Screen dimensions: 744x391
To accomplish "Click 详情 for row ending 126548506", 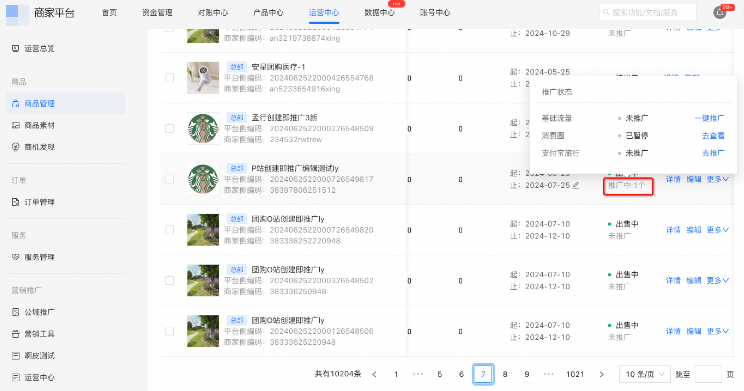I will click(x=673, y=332).
